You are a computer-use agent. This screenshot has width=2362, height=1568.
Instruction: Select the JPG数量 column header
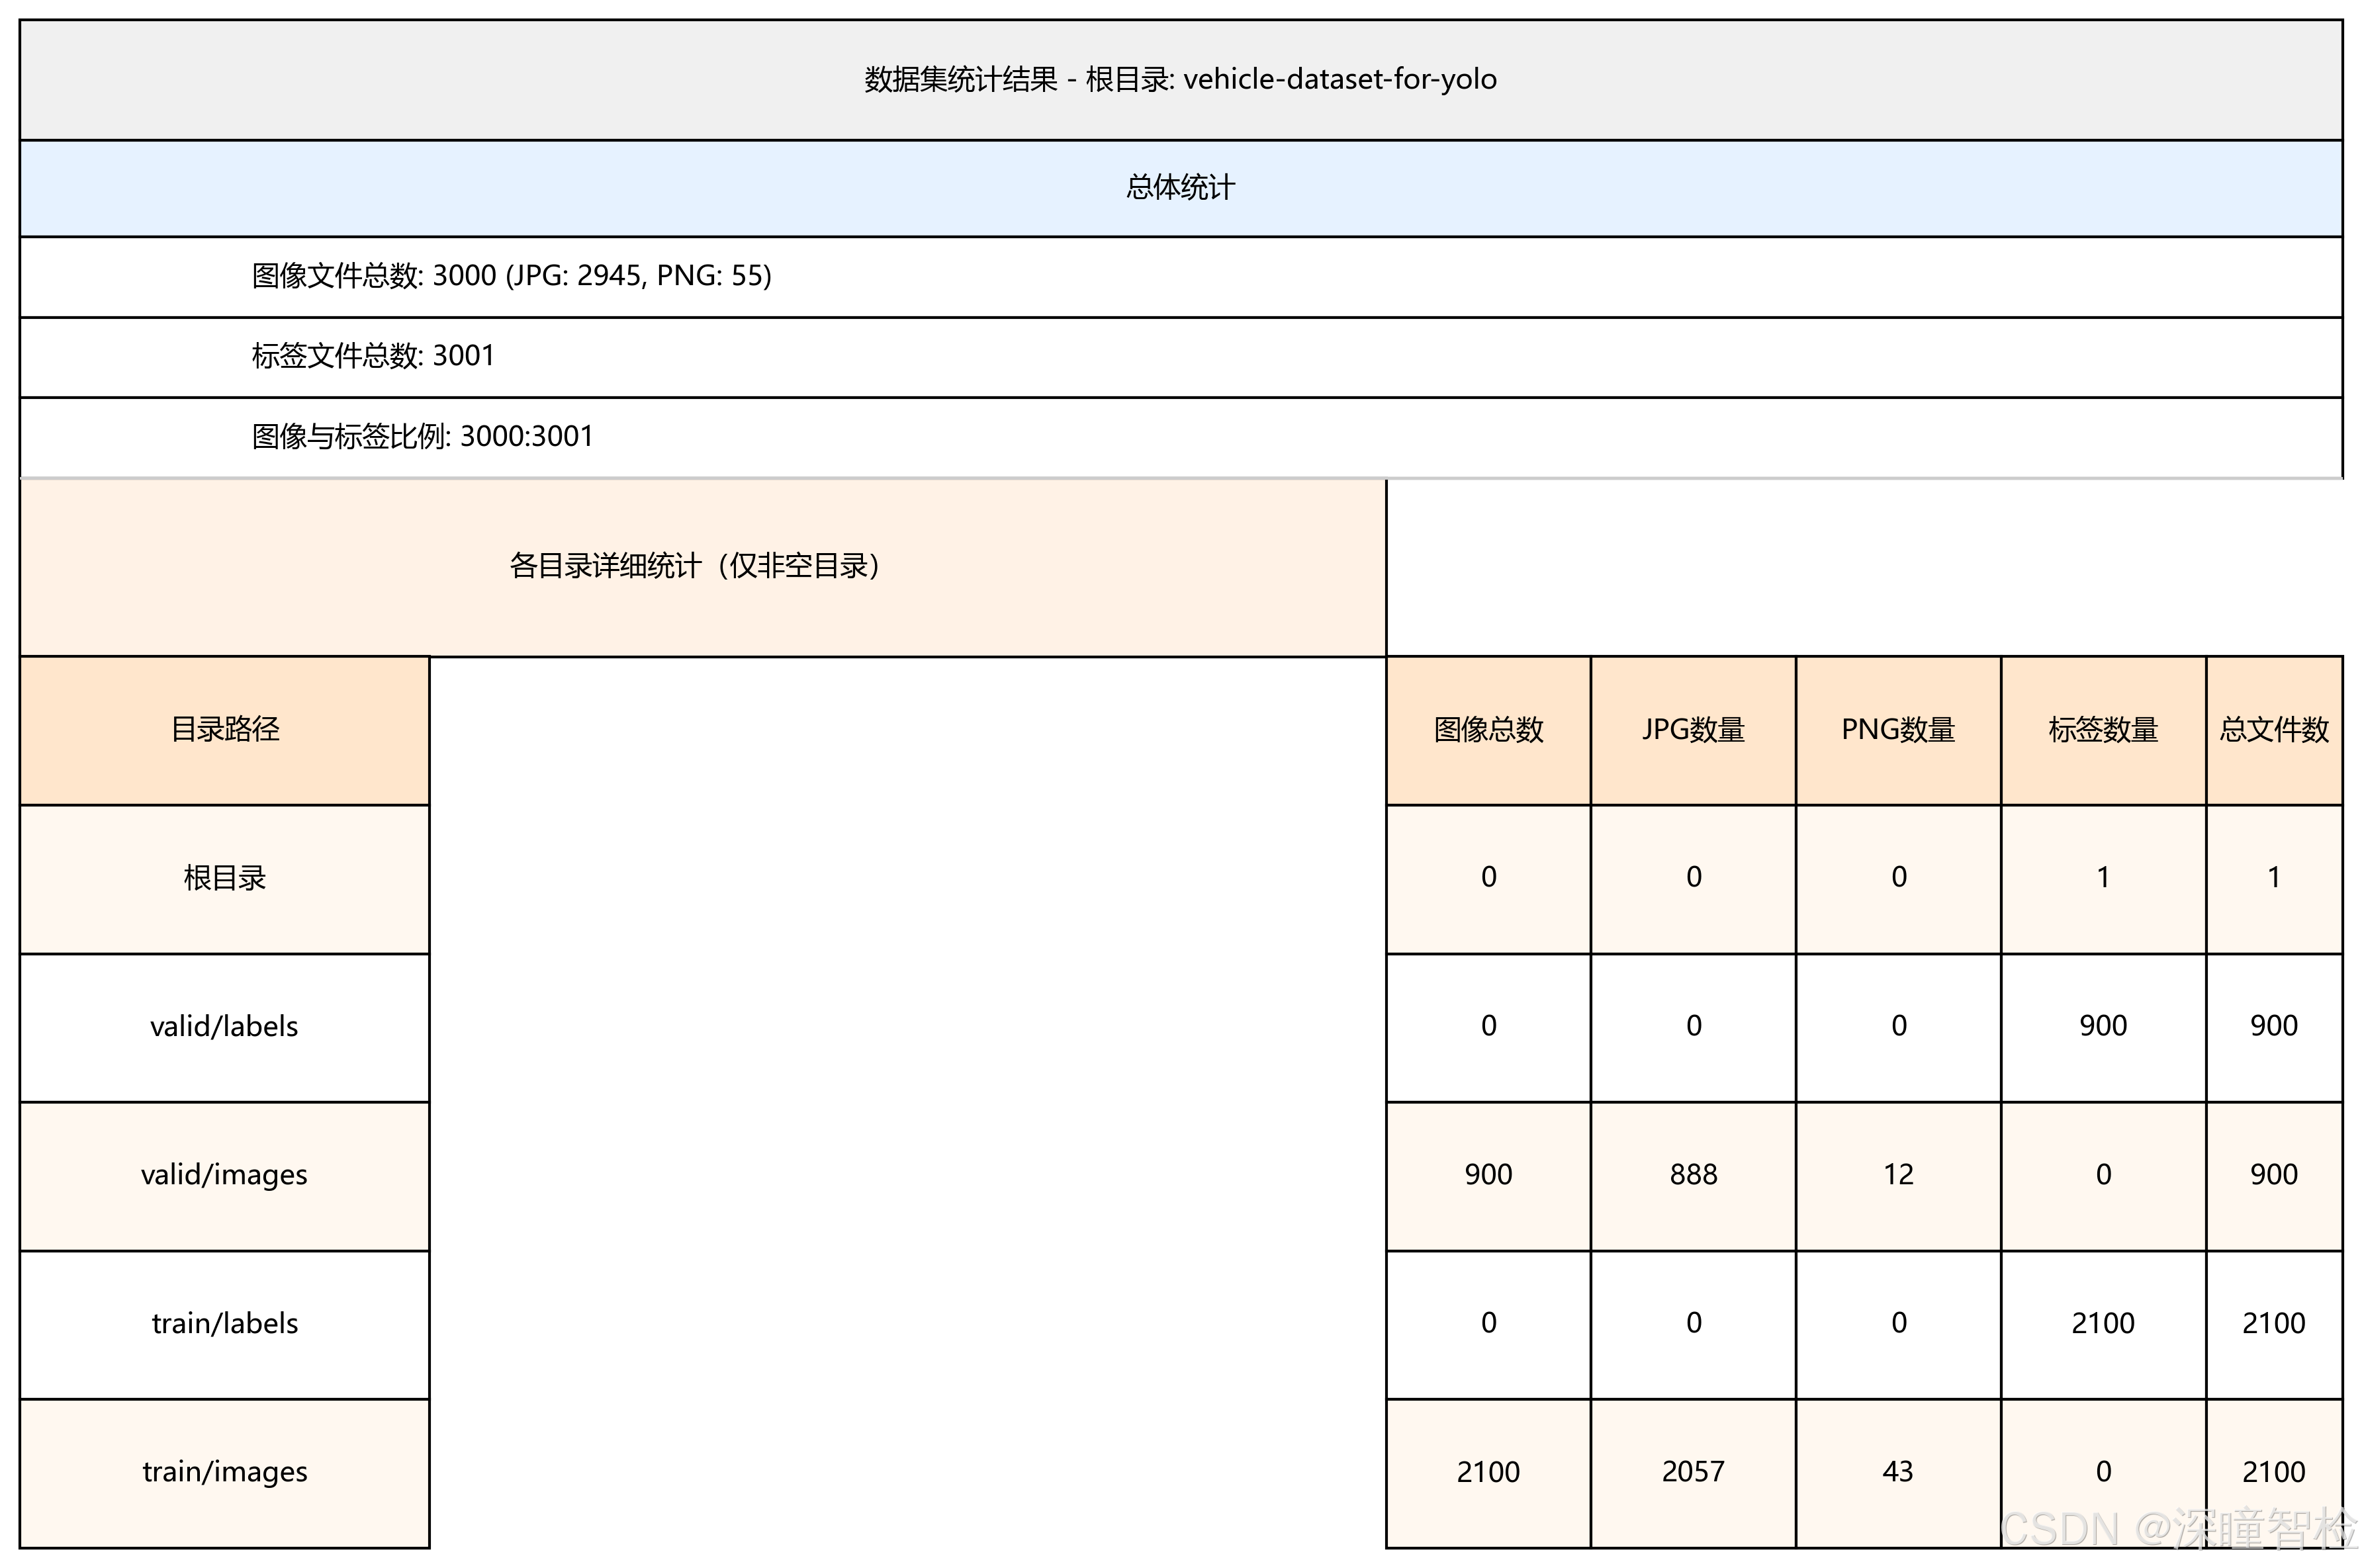[x=1693, y=729]
